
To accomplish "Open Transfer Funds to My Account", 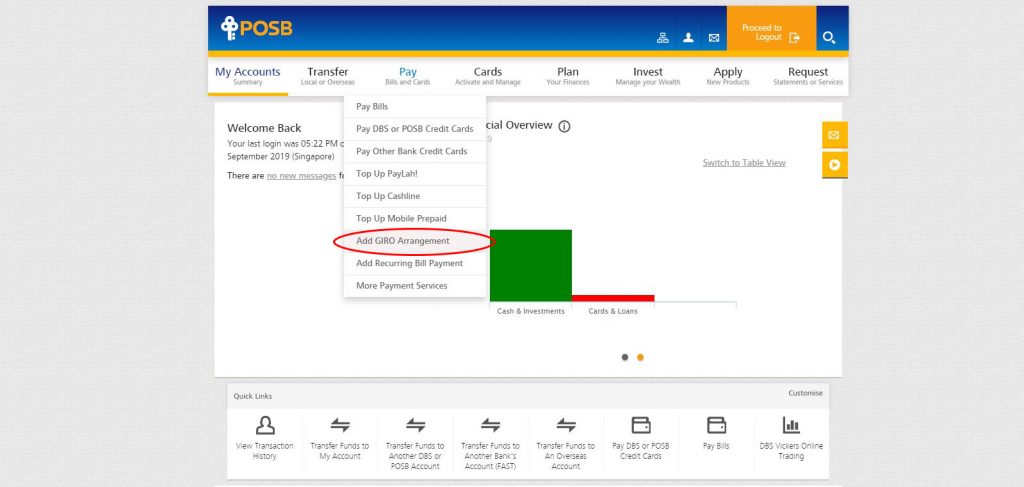I will point(340,439).
